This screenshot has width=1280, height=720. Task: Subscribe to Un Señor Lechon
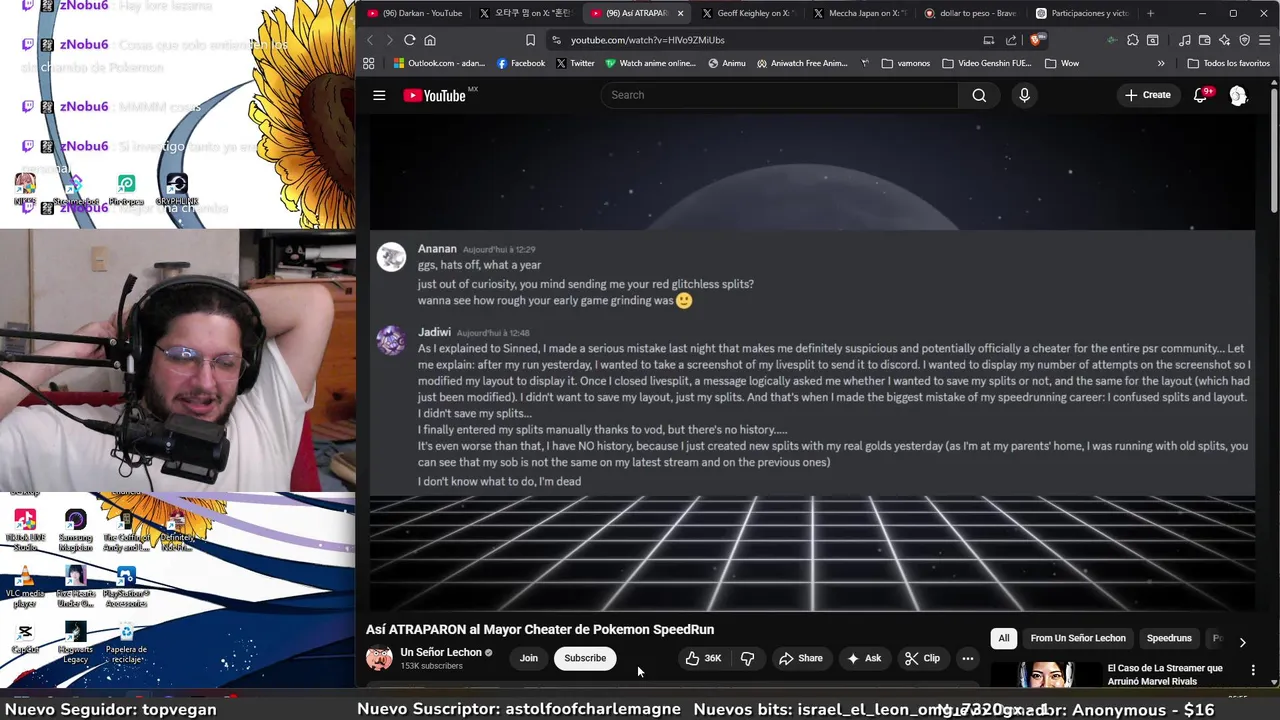point(585,658)
